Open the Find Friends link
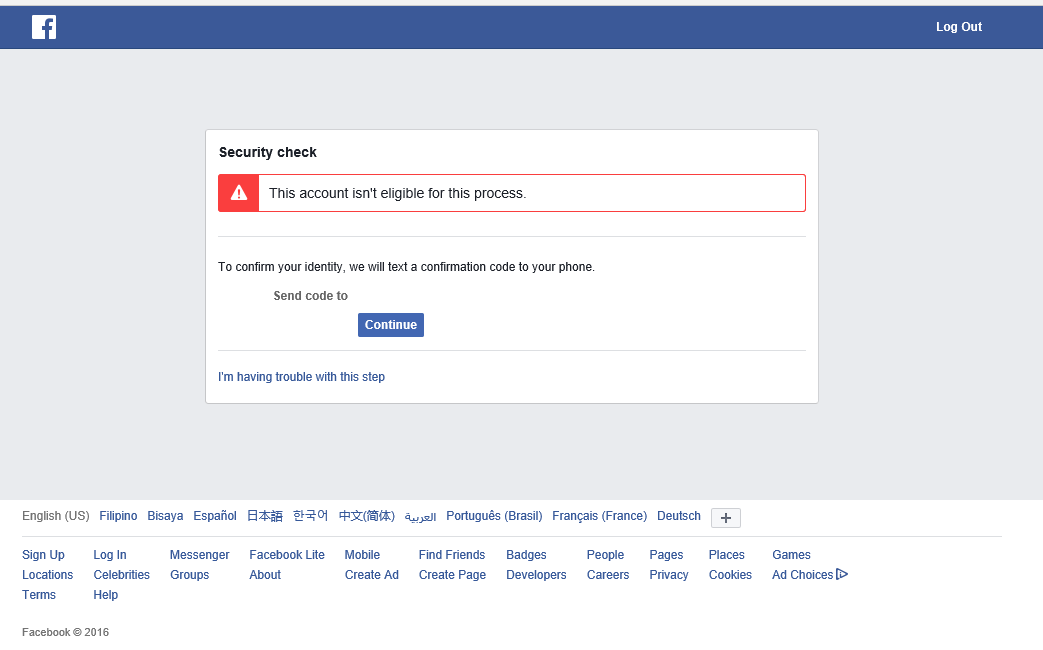Image resolution: width=1043 pixels, height=650 pixels. (452, 555)
